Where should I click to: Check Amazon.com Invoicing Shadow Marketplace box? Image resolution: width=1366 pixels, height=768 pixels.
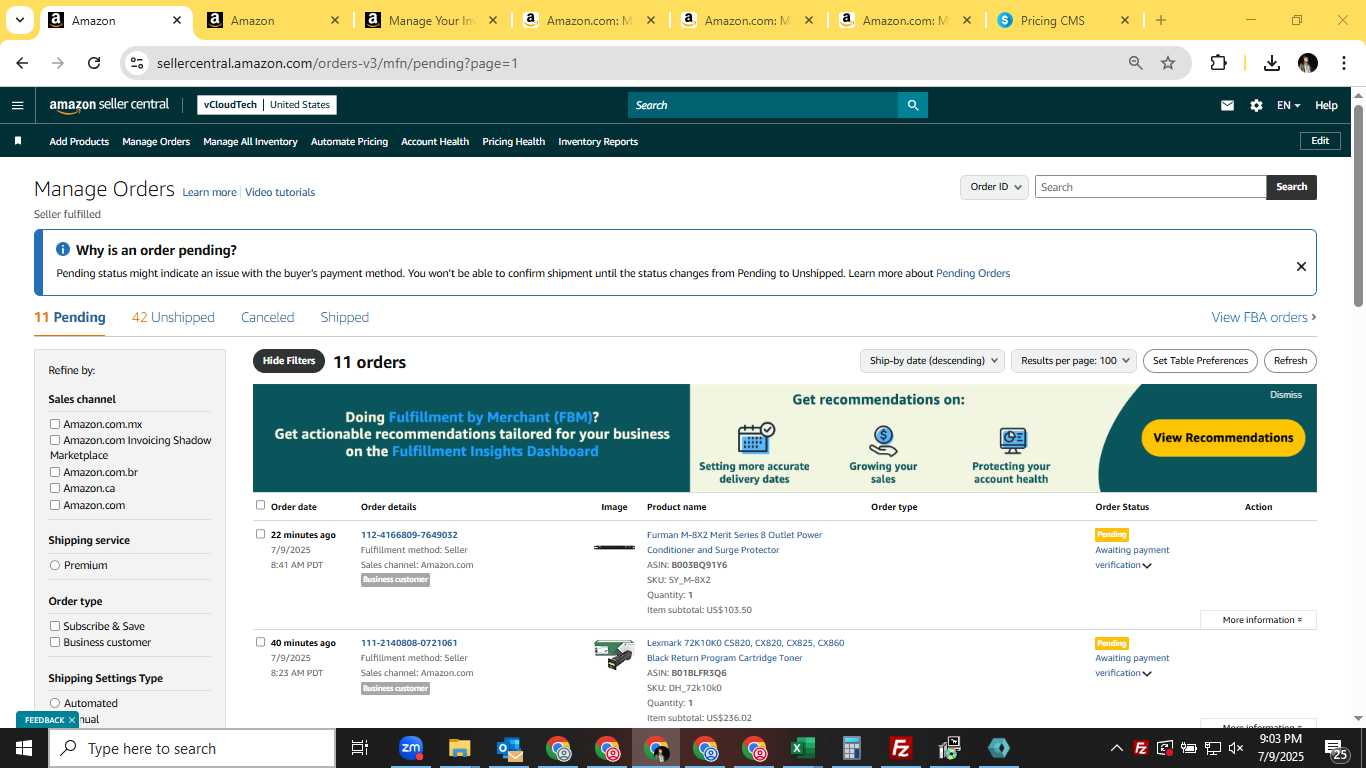pyautogui.click(x=55, y=440)
